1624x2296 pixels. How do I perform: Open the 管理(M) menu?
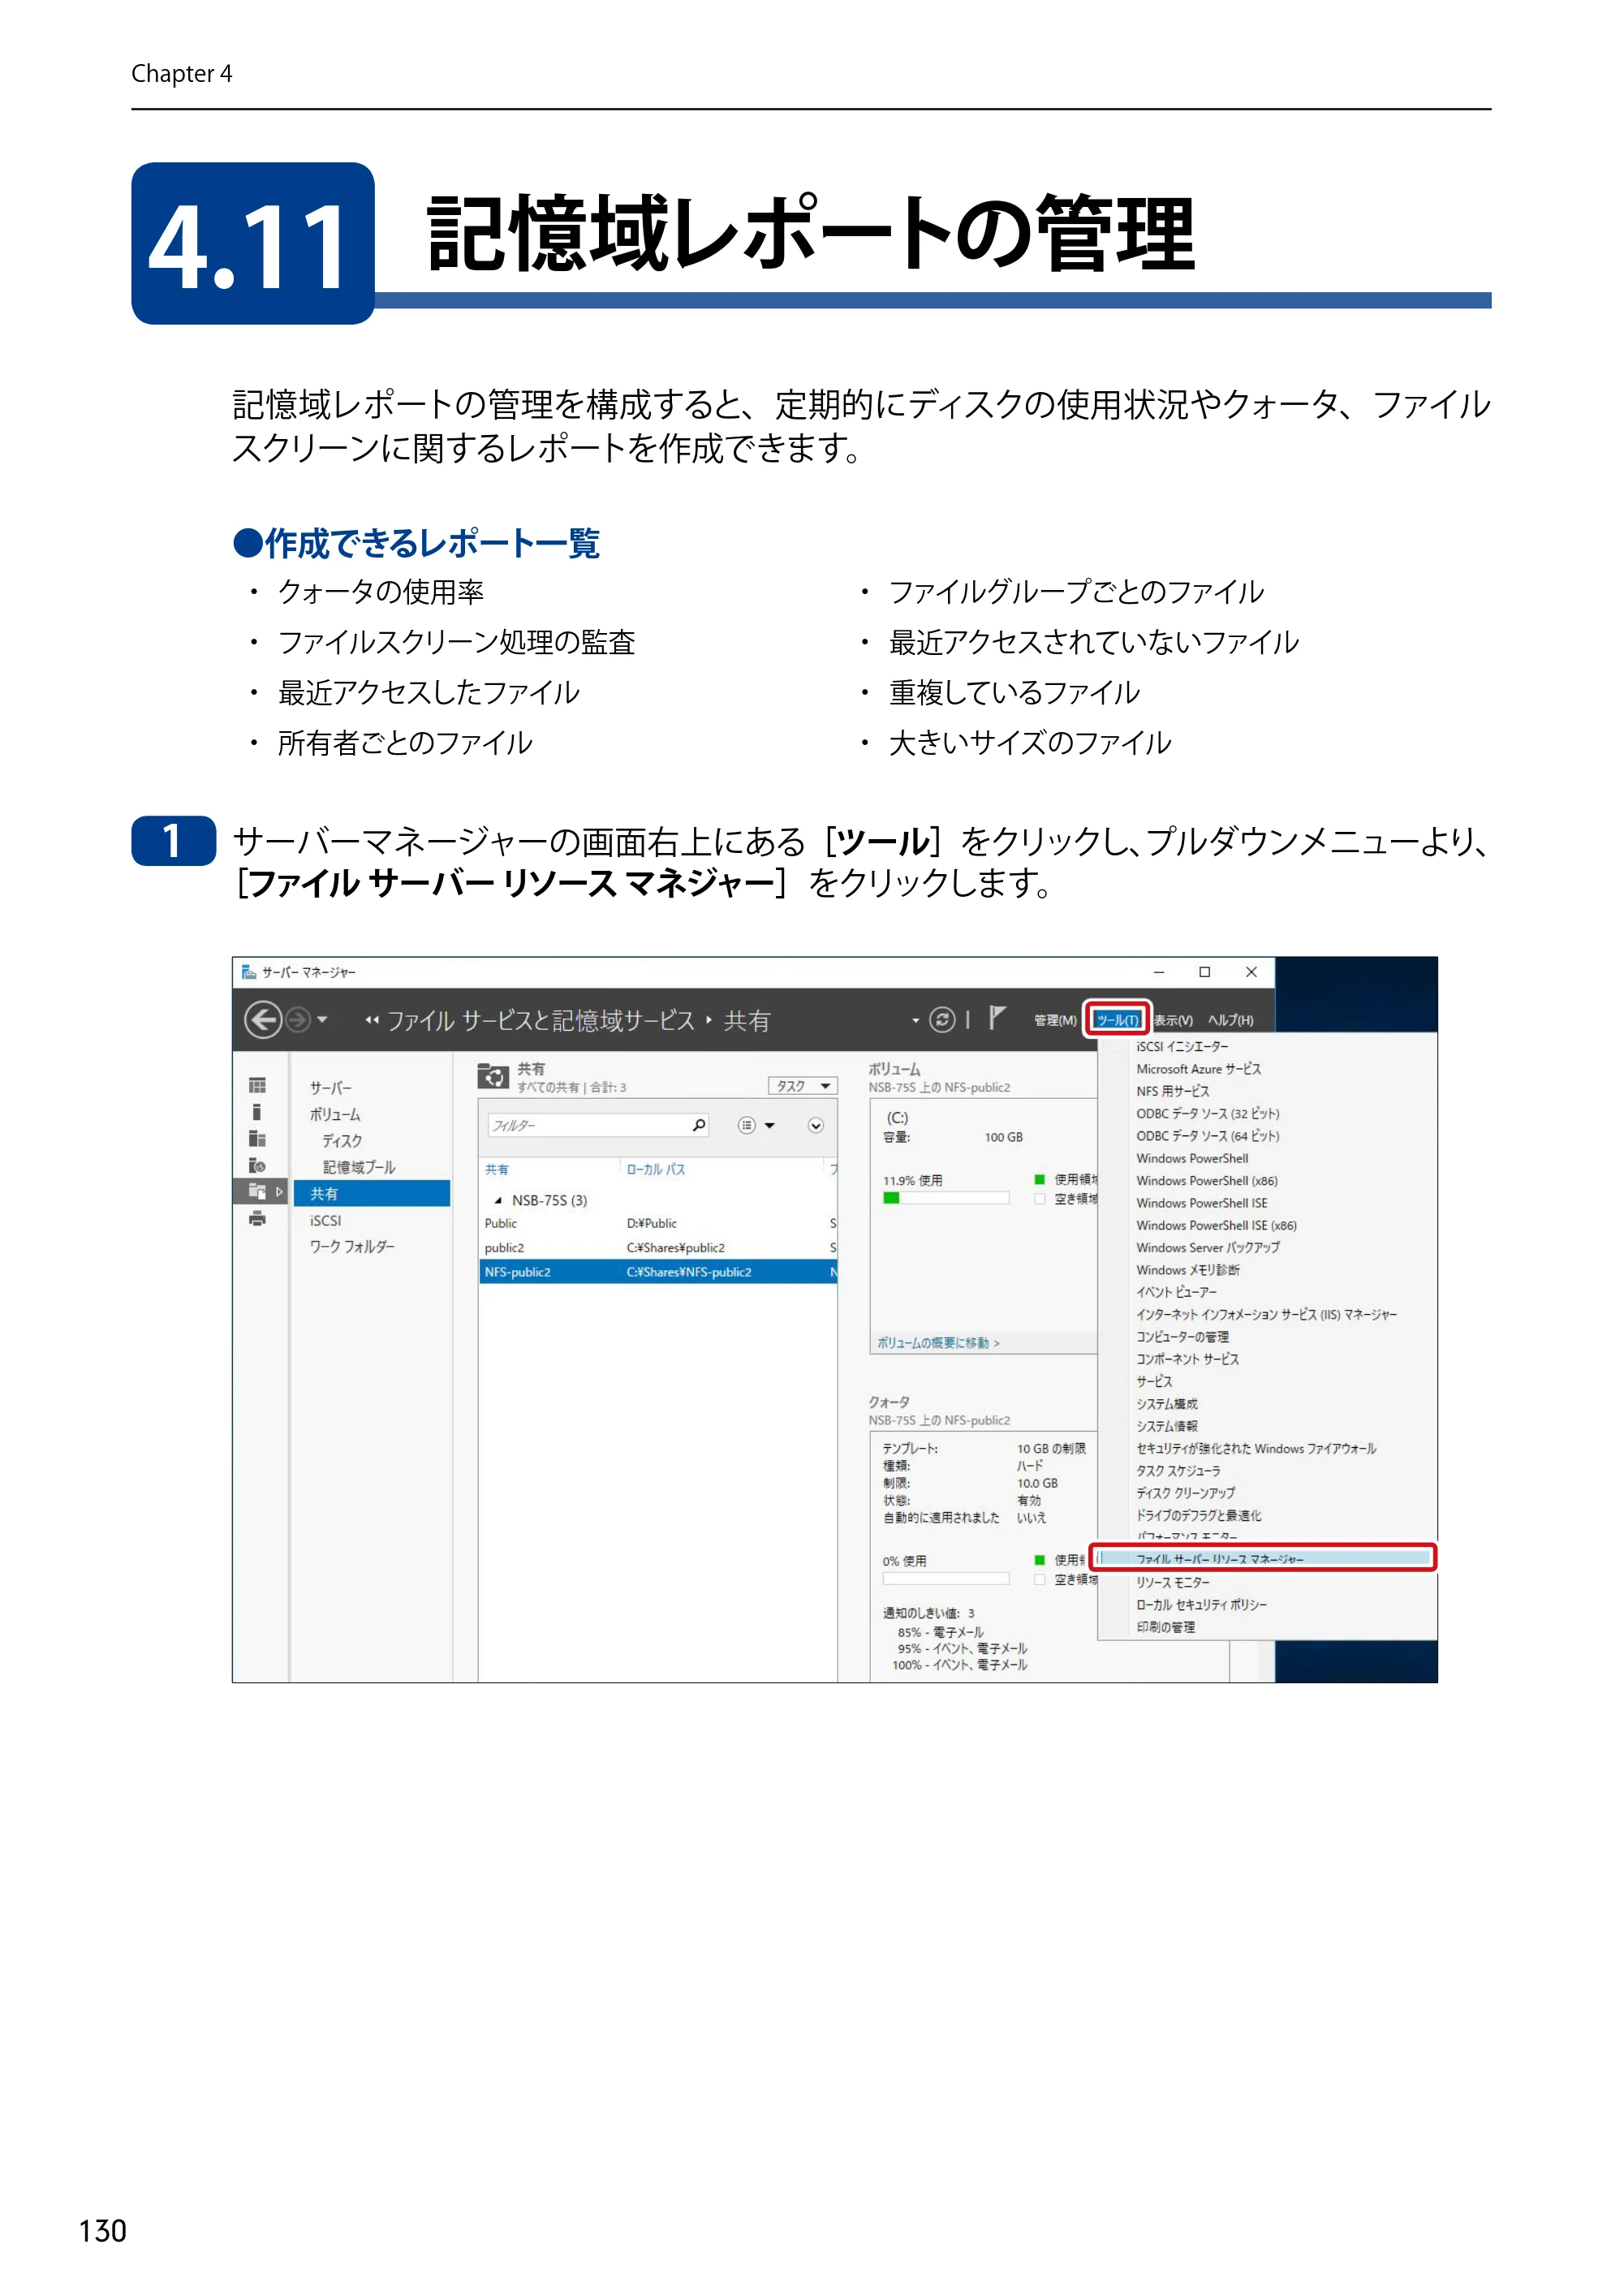coord(1055,1020)
